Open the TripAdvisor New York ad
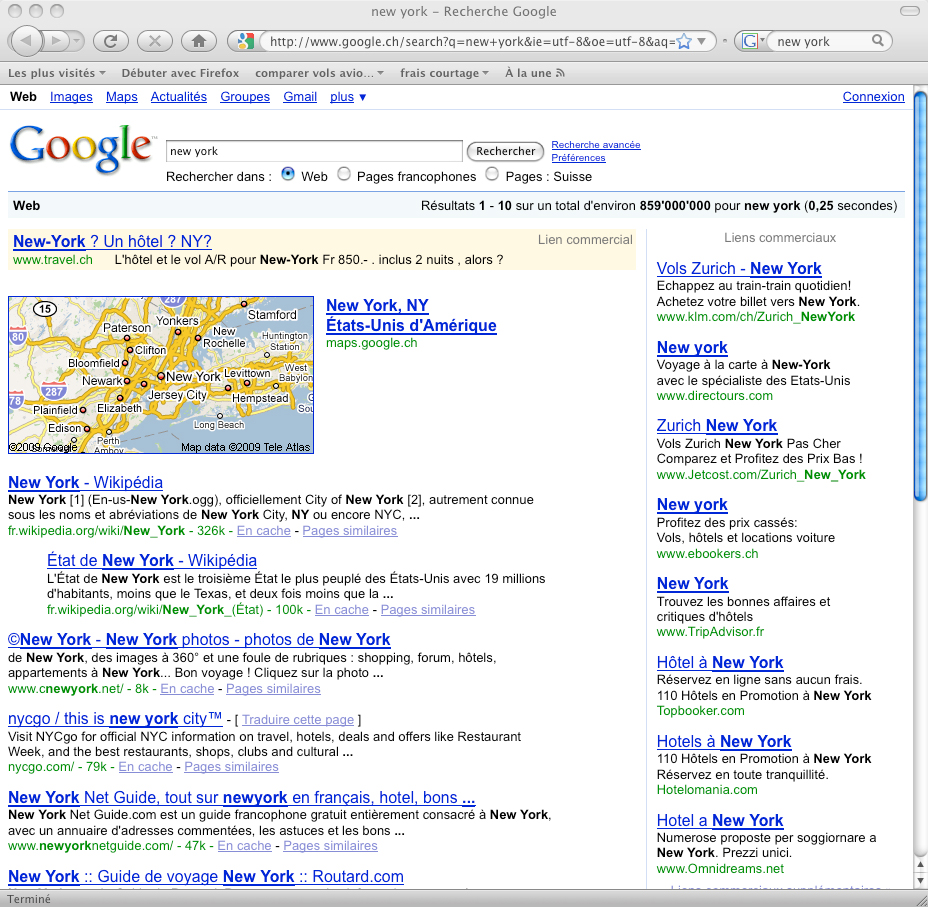Viewport: 928px width, 907px height. pos(692,583)
